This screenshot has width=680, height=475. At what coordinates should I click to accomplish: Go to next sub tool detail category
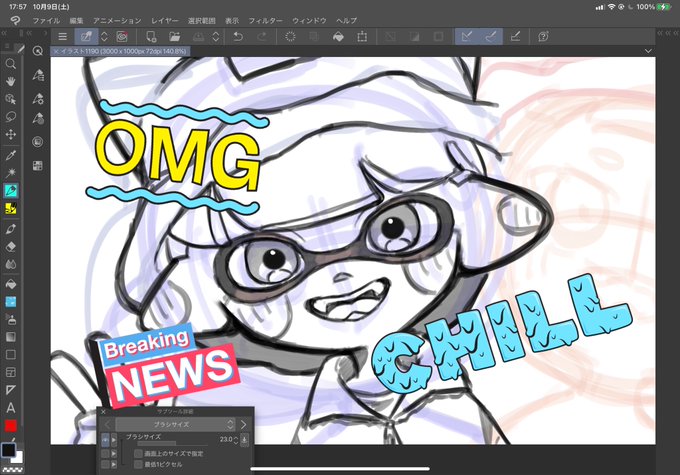point(243,424)
